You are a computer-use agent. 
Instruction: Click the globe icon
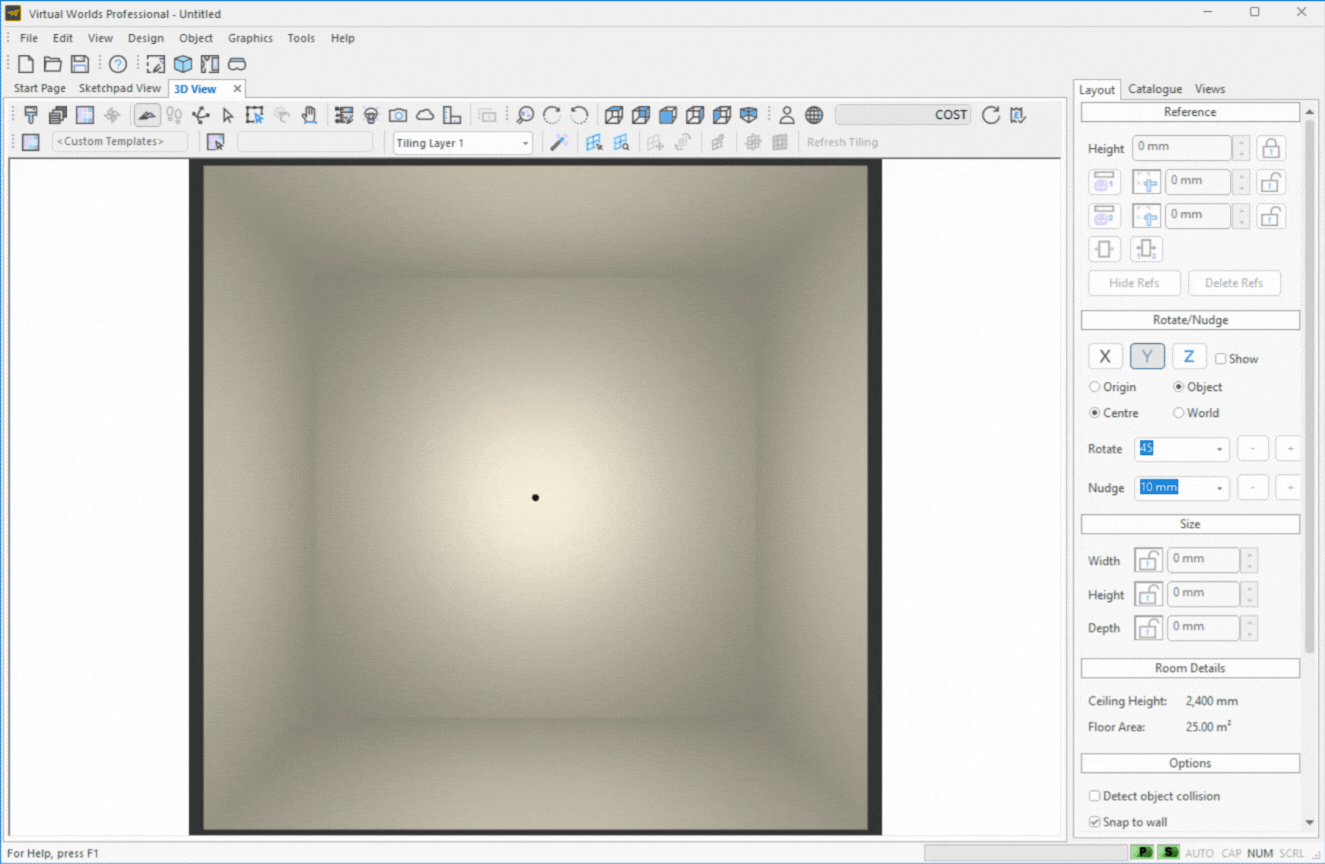(x=814, y=115)
